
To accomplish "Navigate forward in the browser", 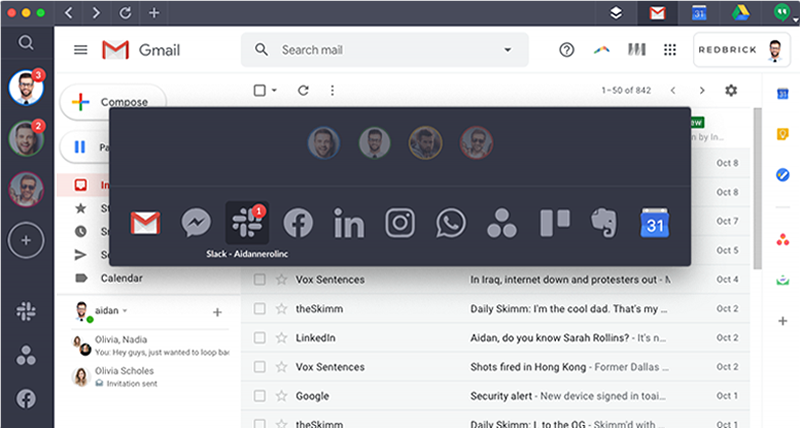I will click(x=96, y=13).
